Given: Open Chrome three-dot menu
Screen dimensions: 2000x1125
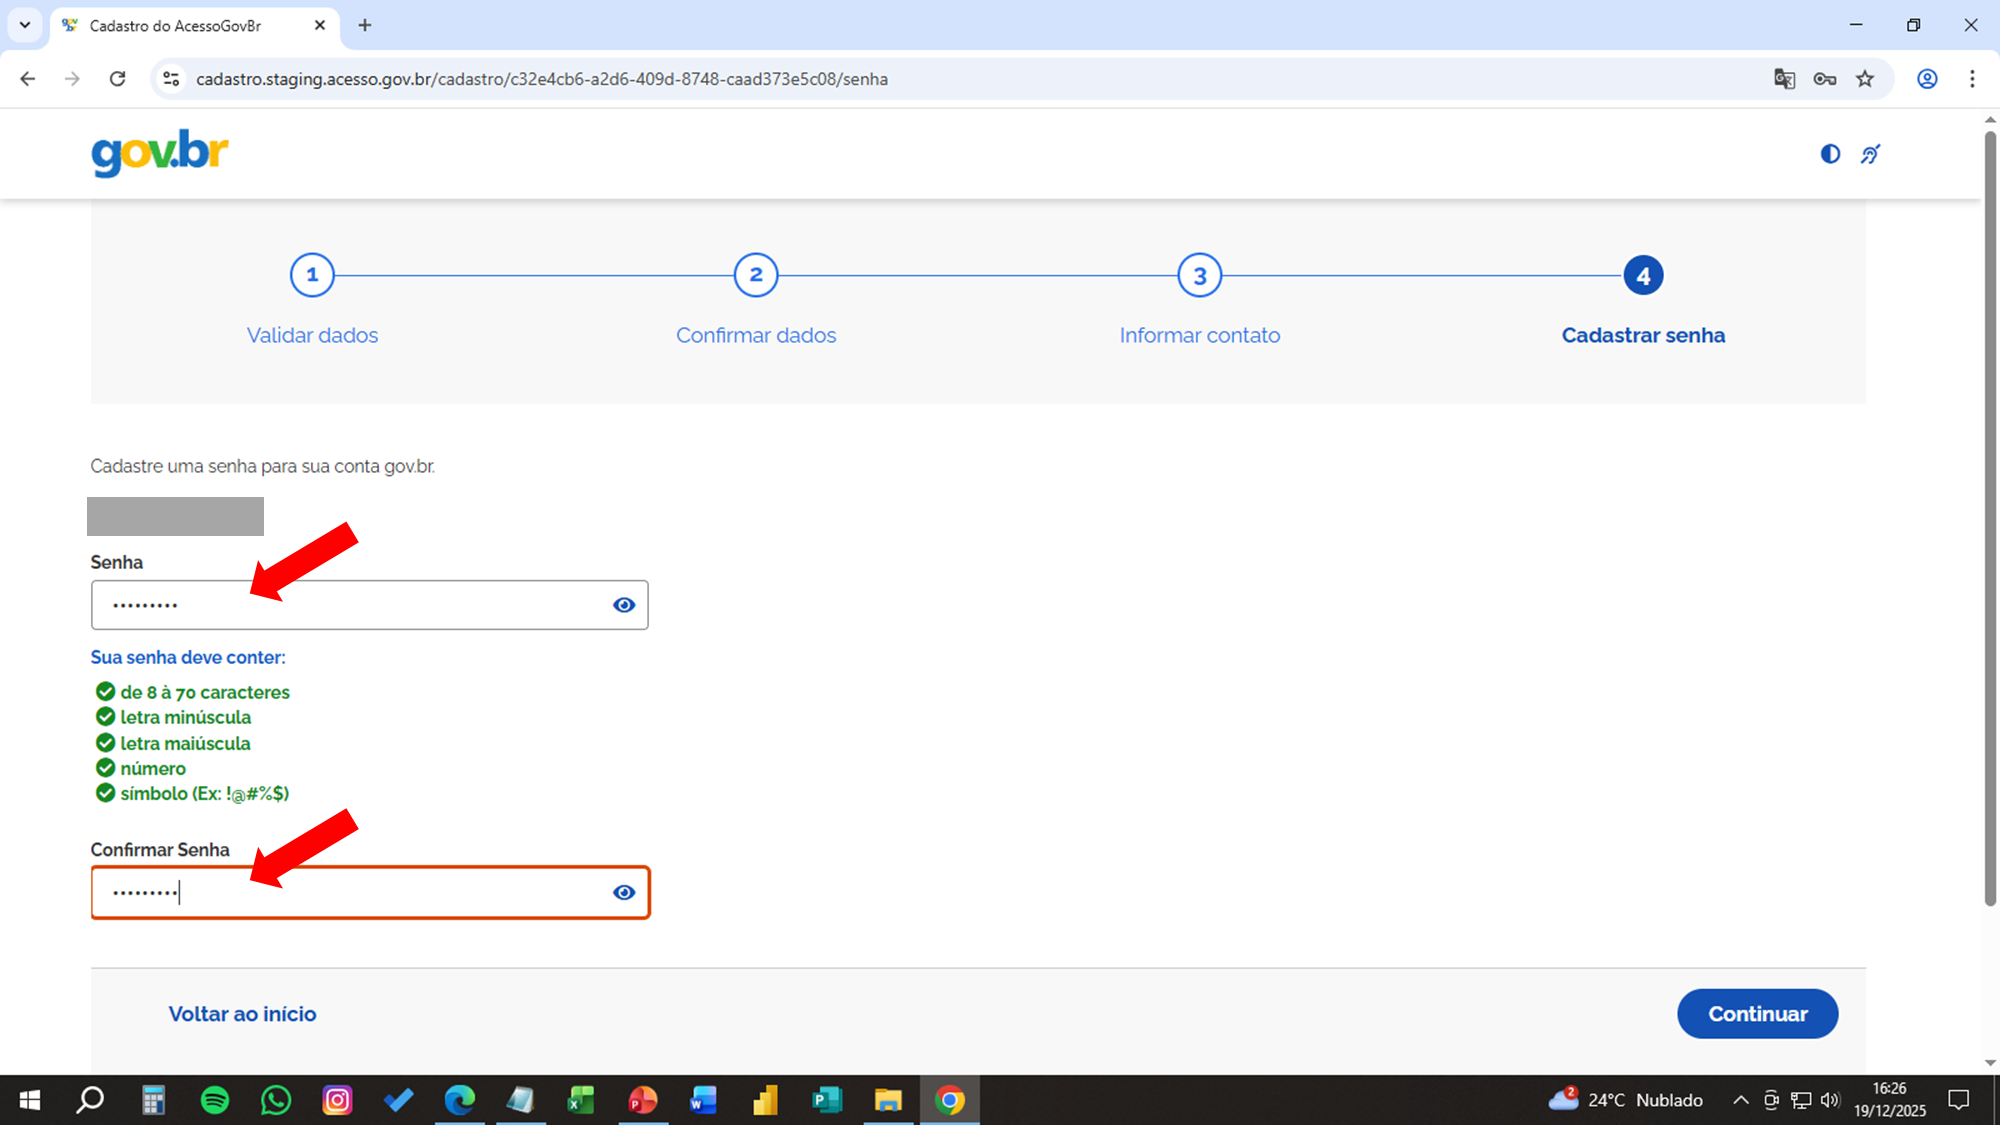Looking at the screenshot, I should (x=1972, y=79).
